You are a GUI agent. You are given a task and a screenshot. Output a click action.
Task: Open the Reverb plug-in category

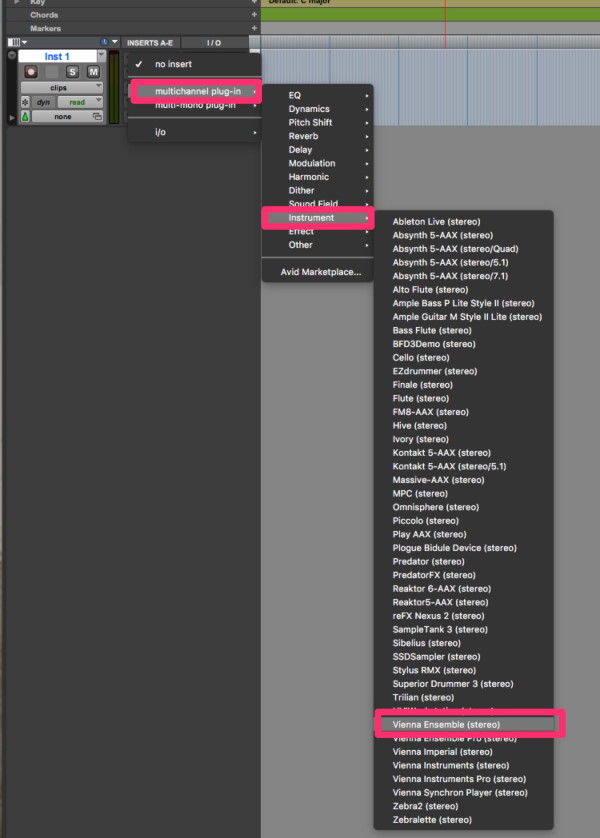tap(317, 136)
